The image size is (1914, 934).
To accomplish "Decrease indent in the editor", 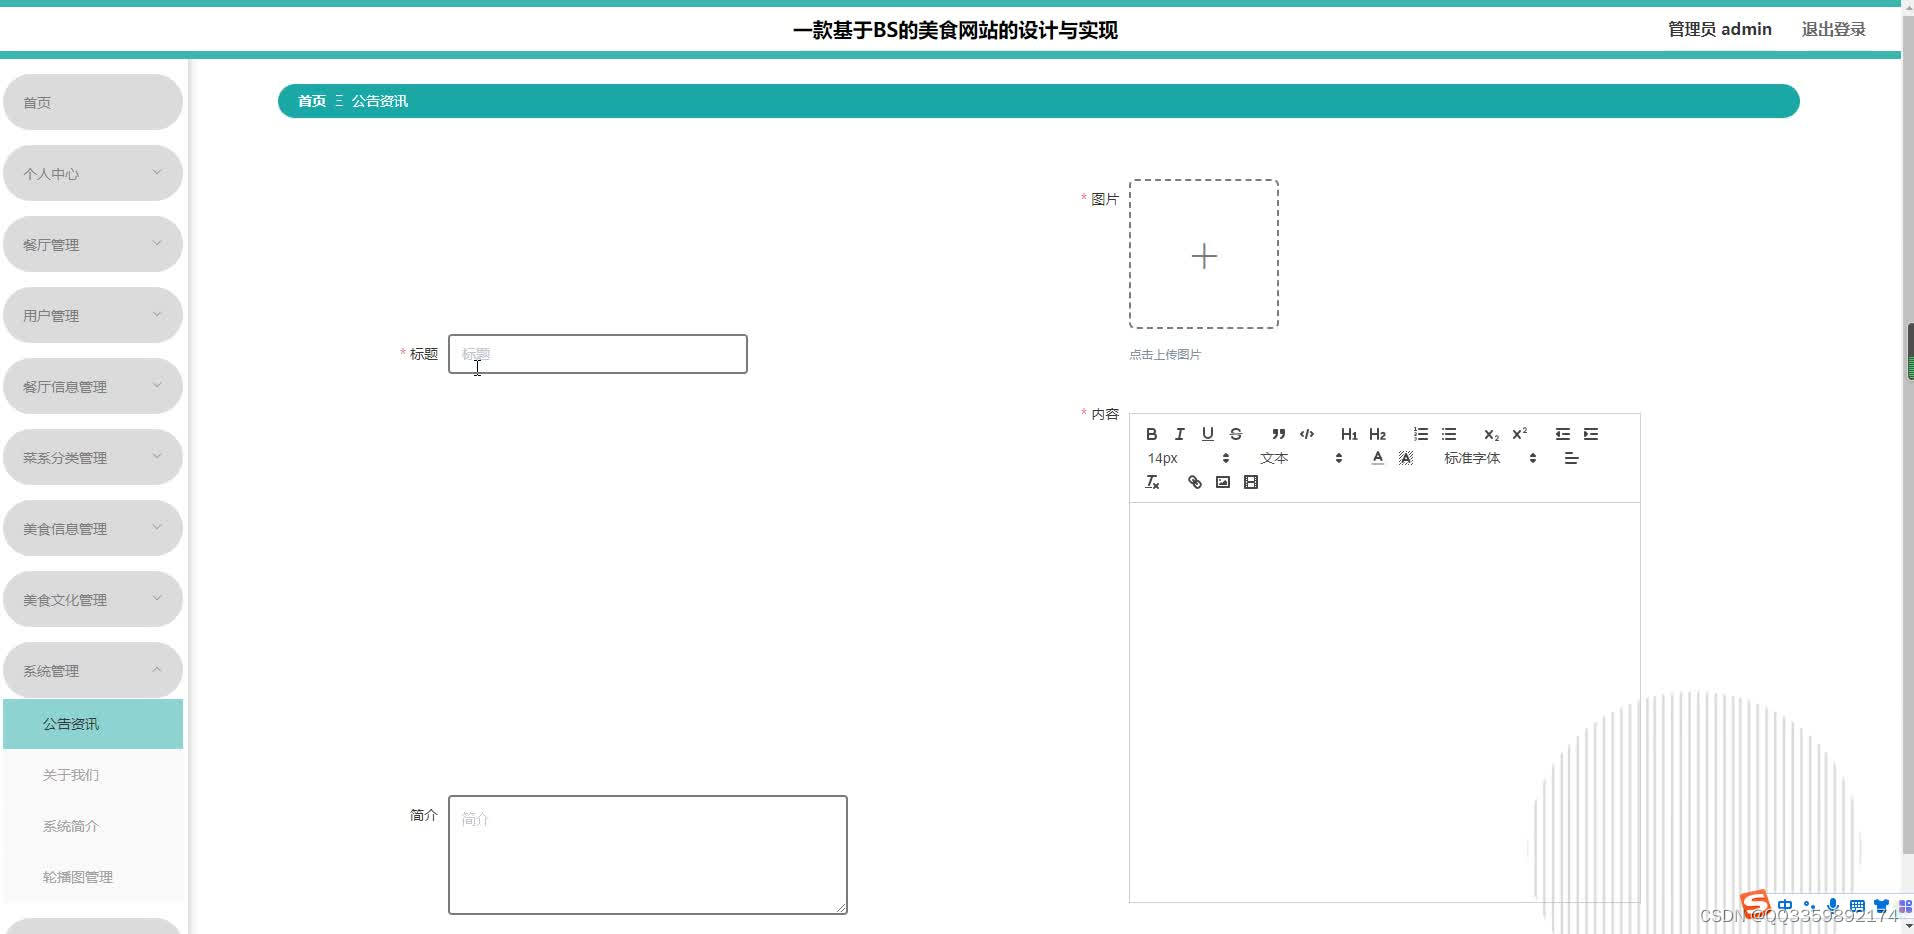I will point(1562,434).
